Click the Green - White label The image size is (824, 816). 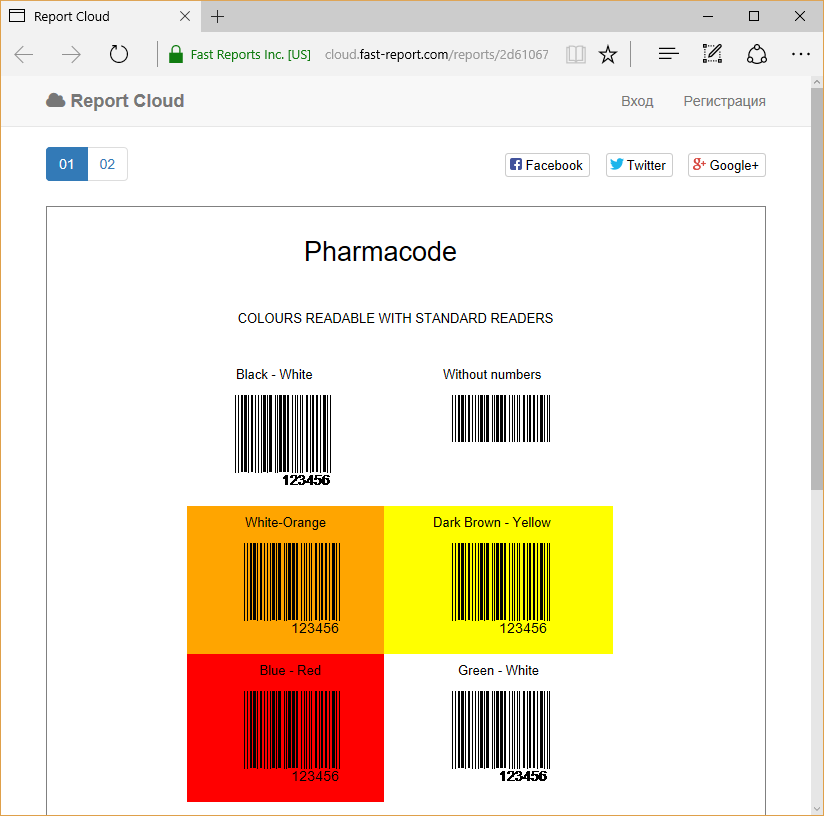pos(498,670)
